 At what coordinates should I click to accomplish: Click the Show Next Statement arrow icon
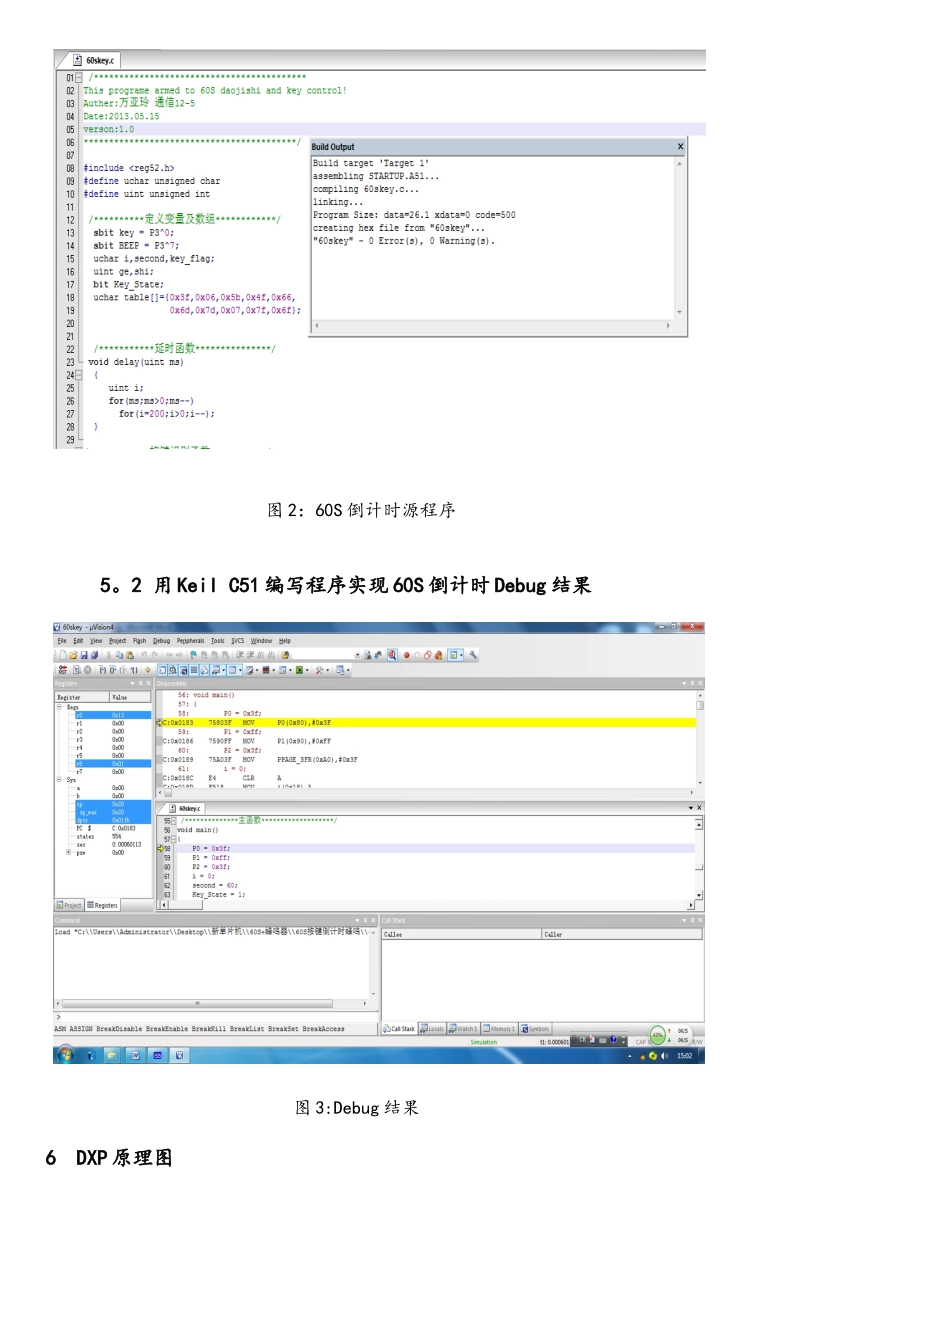(x=147, y=670)
